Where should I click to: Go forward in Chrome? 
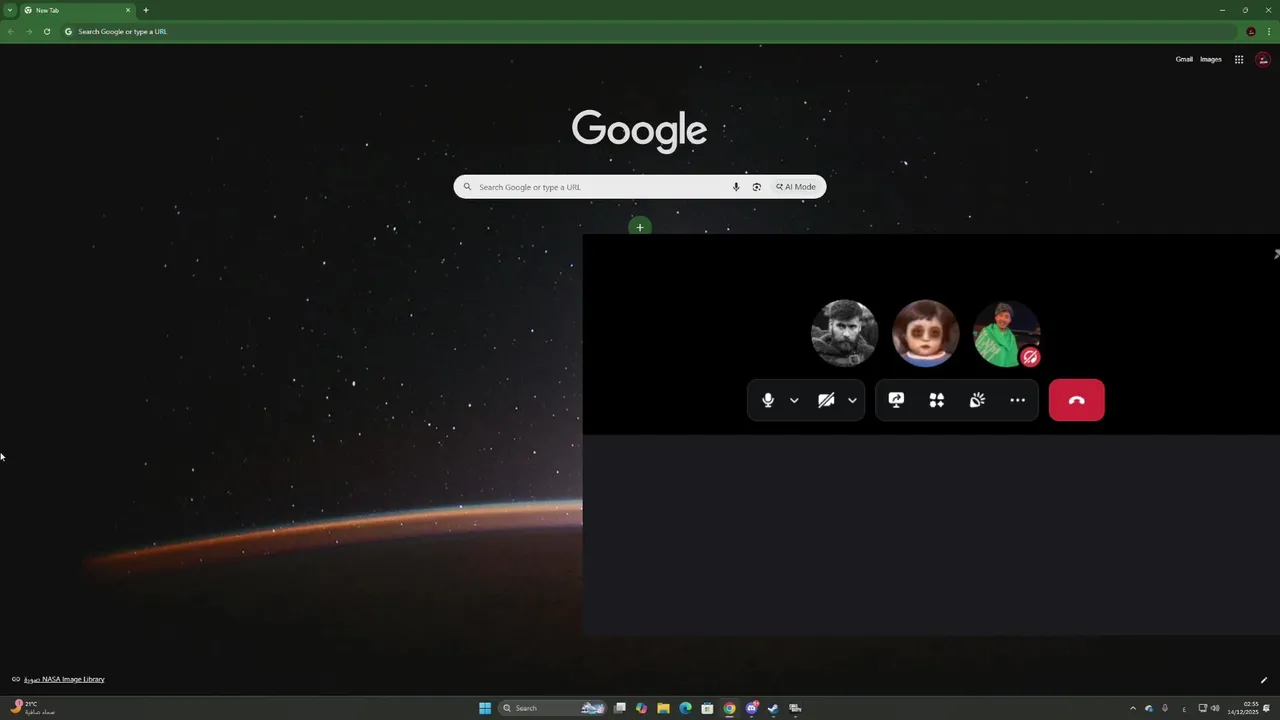(x=29, y=31)
